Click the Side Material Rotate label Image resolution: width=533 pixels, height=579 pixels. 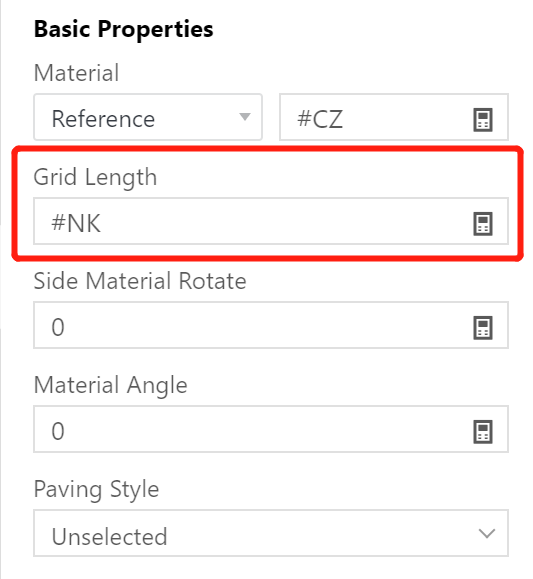[x=140, y=281]
